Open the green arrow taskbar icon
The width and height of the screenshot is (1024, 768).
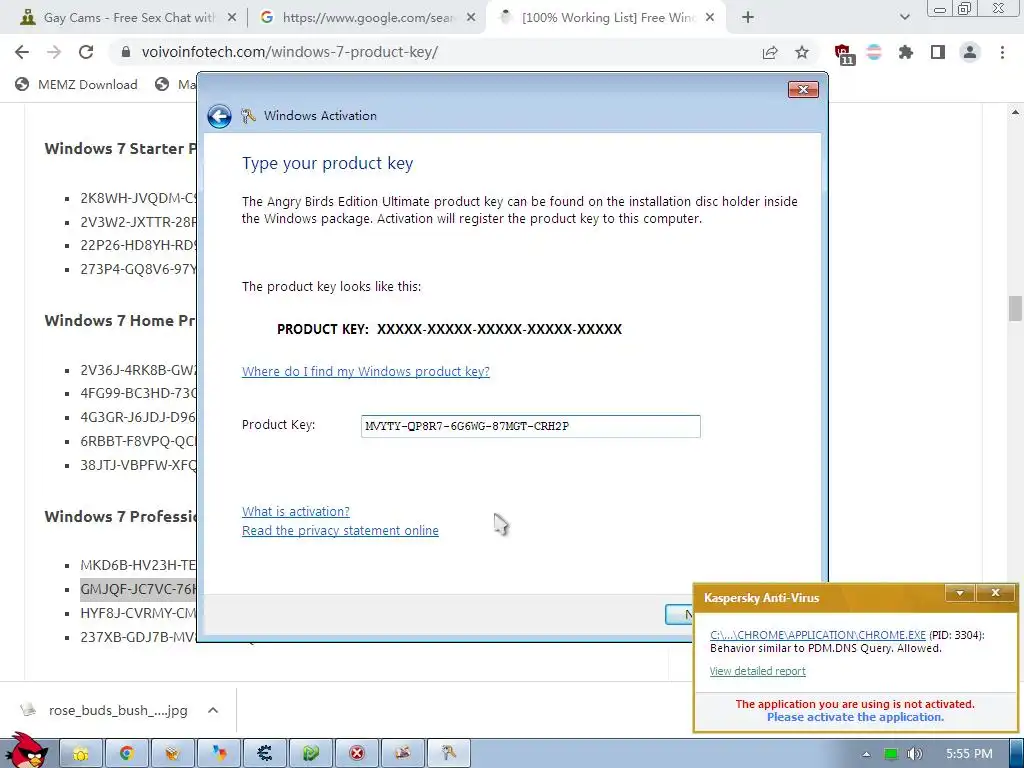[x=310, y=754]
